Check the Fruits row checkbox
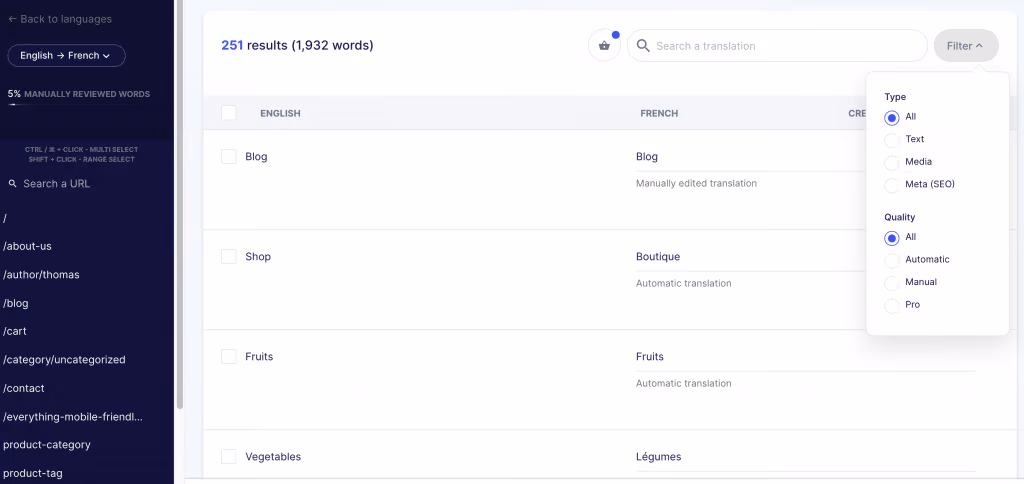The height and width of the screenshot is (484, 1024). pyautogui.click(x=229, y=357)
